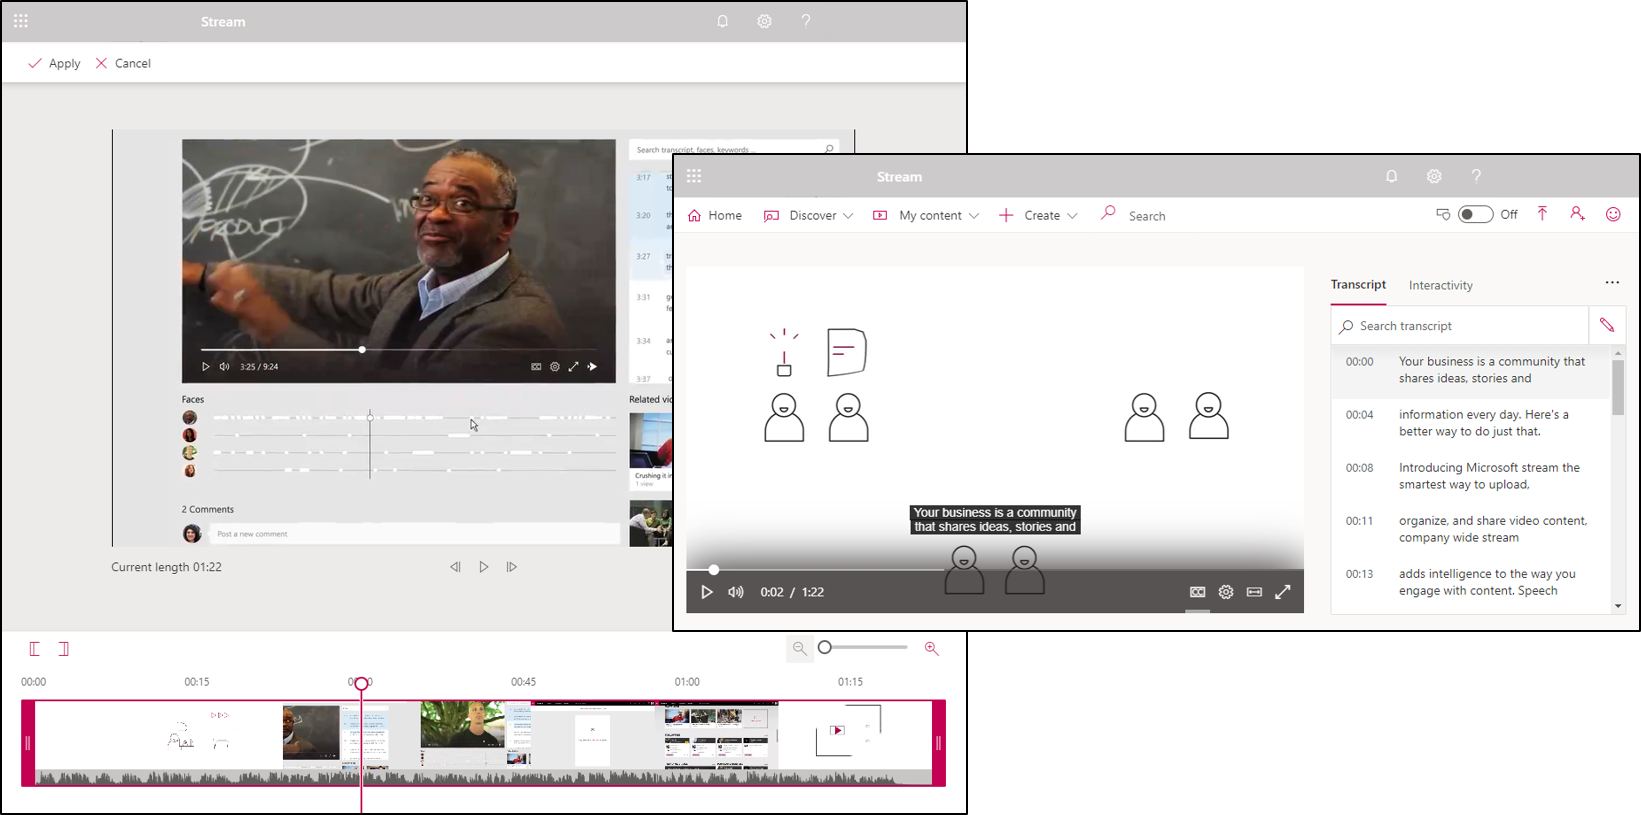The width and height of the screenshot is (1641, 815).
Task: Open app launcher in trim editor window
Action: 21,21
